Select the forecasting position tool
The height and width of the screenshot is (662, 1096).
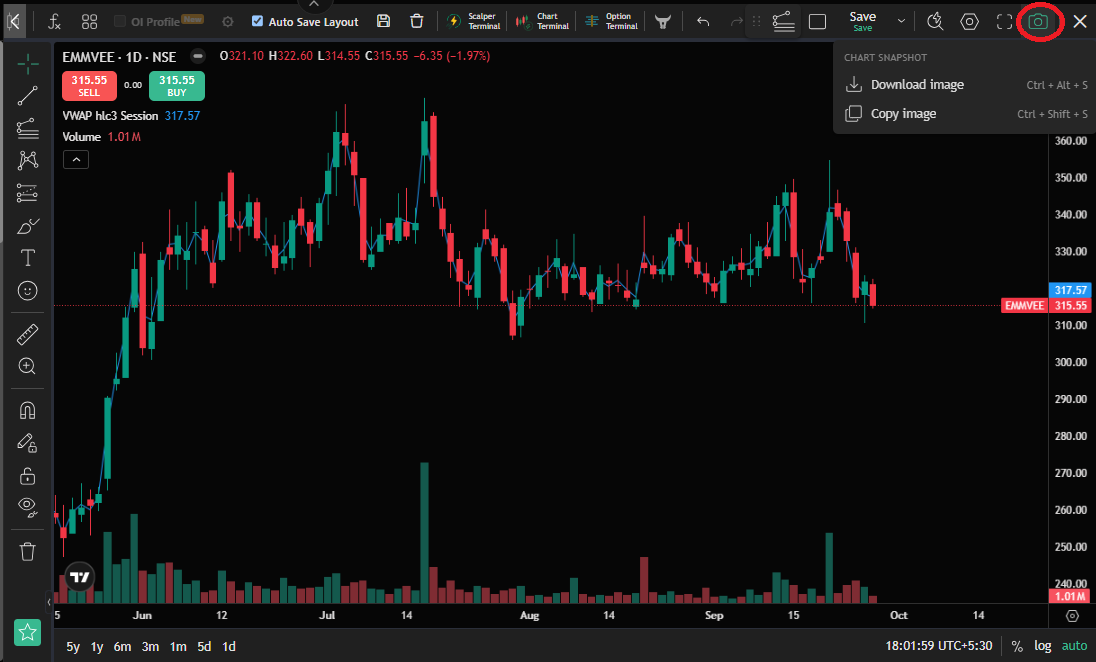tap(27, 193)
